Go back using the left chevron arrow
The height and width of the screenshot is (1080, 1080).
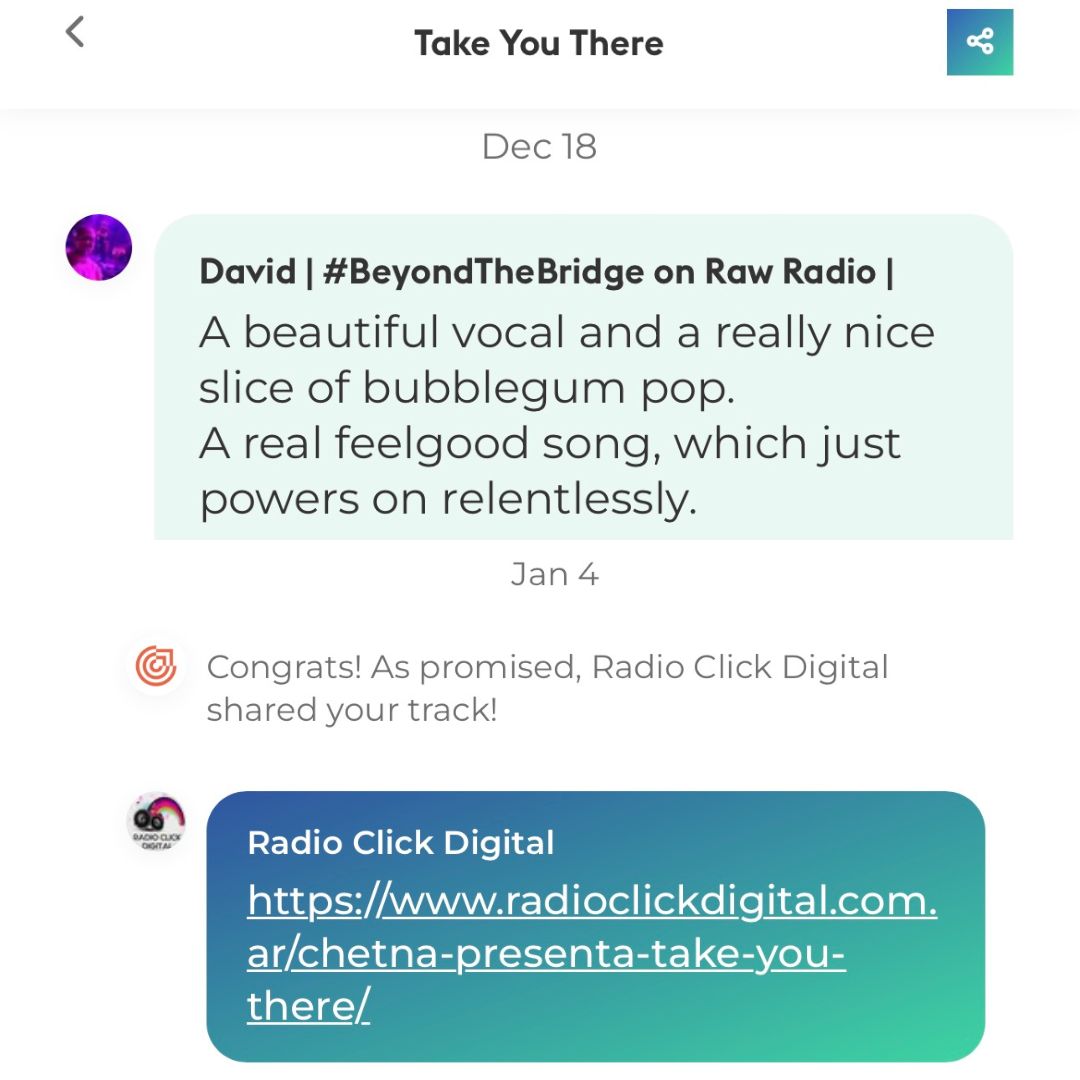pyautogui.click(x=75, y=32)
